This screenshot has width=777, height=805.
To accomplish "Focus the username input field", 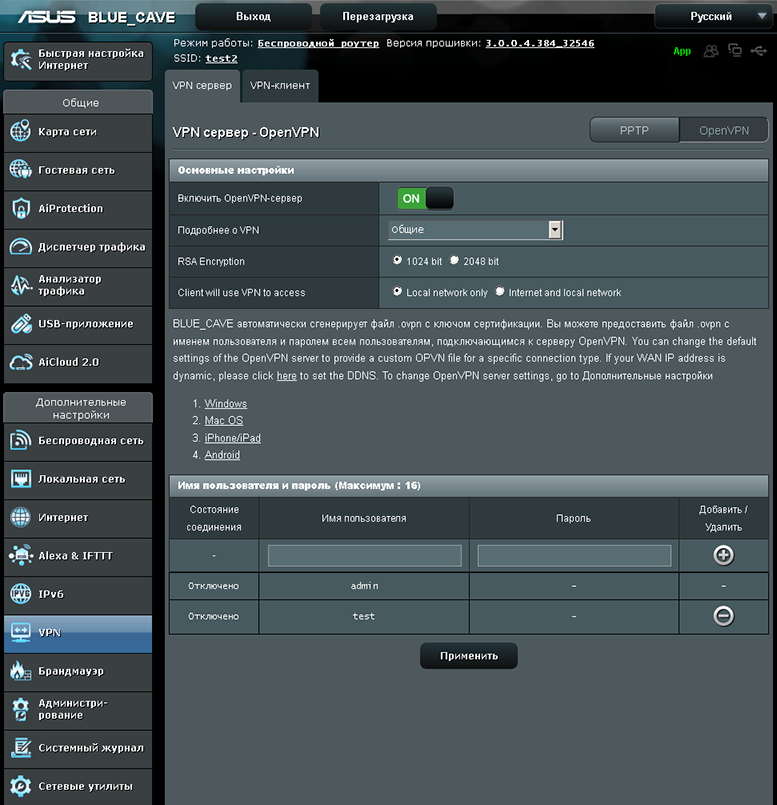I will (x=365, y=555).
